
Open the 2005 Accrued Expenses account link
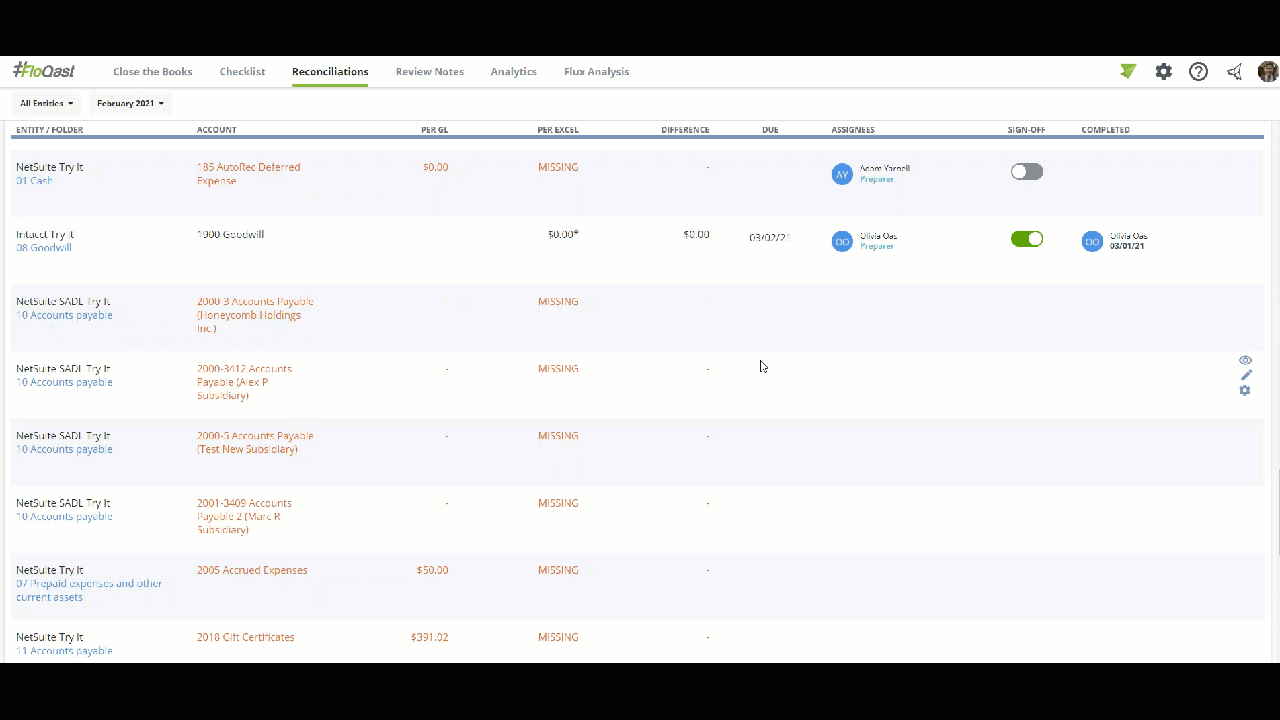[252, 570]
